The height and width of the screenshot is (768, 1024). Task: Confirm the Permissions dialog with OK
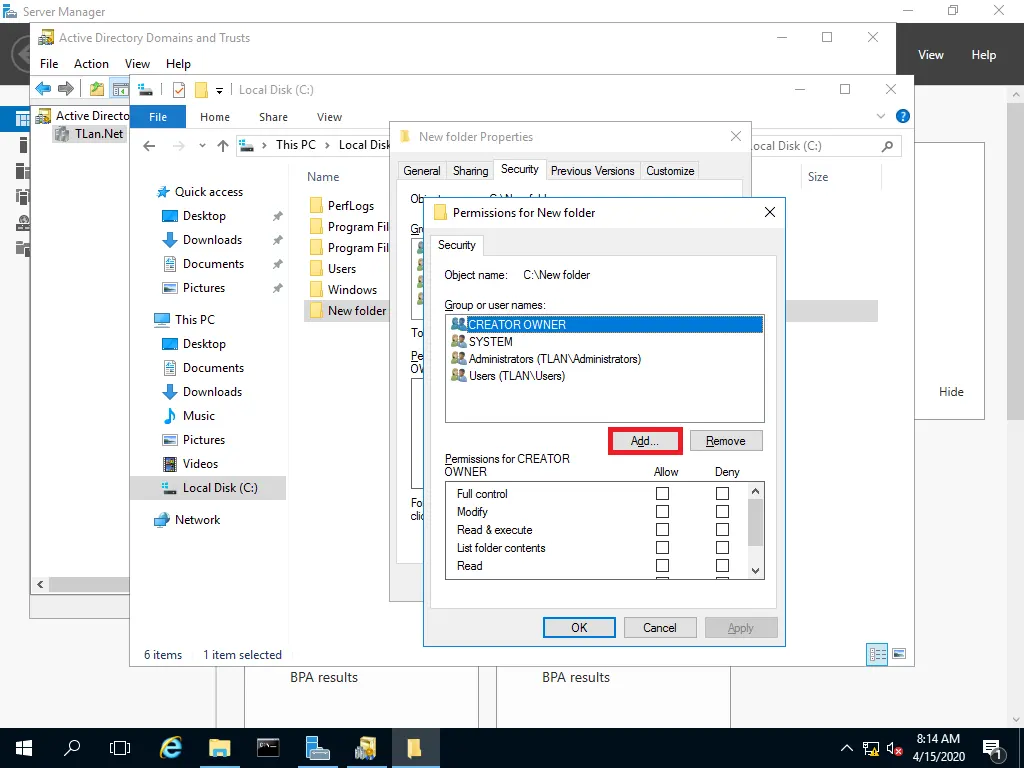point(579,628)
